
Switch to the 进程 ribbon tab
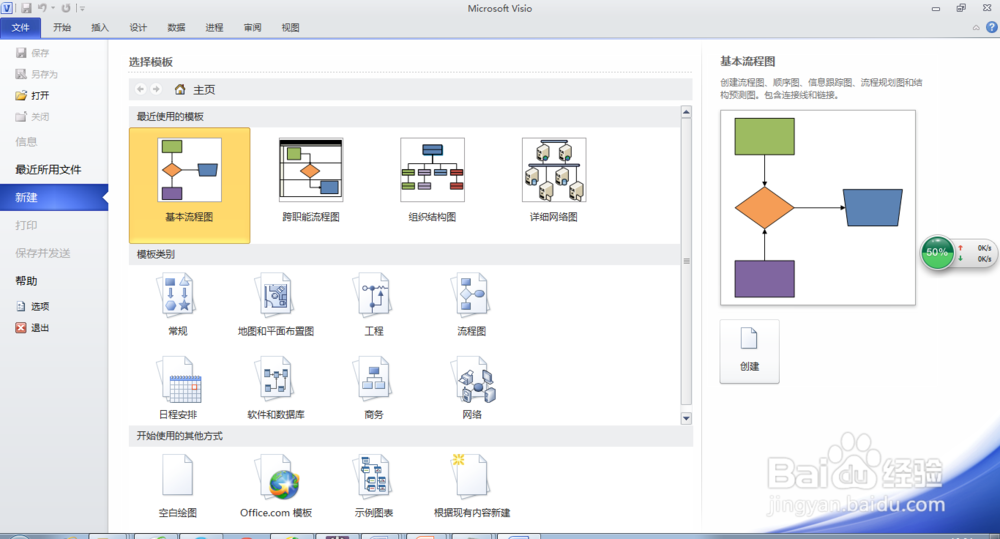[214, 27]
